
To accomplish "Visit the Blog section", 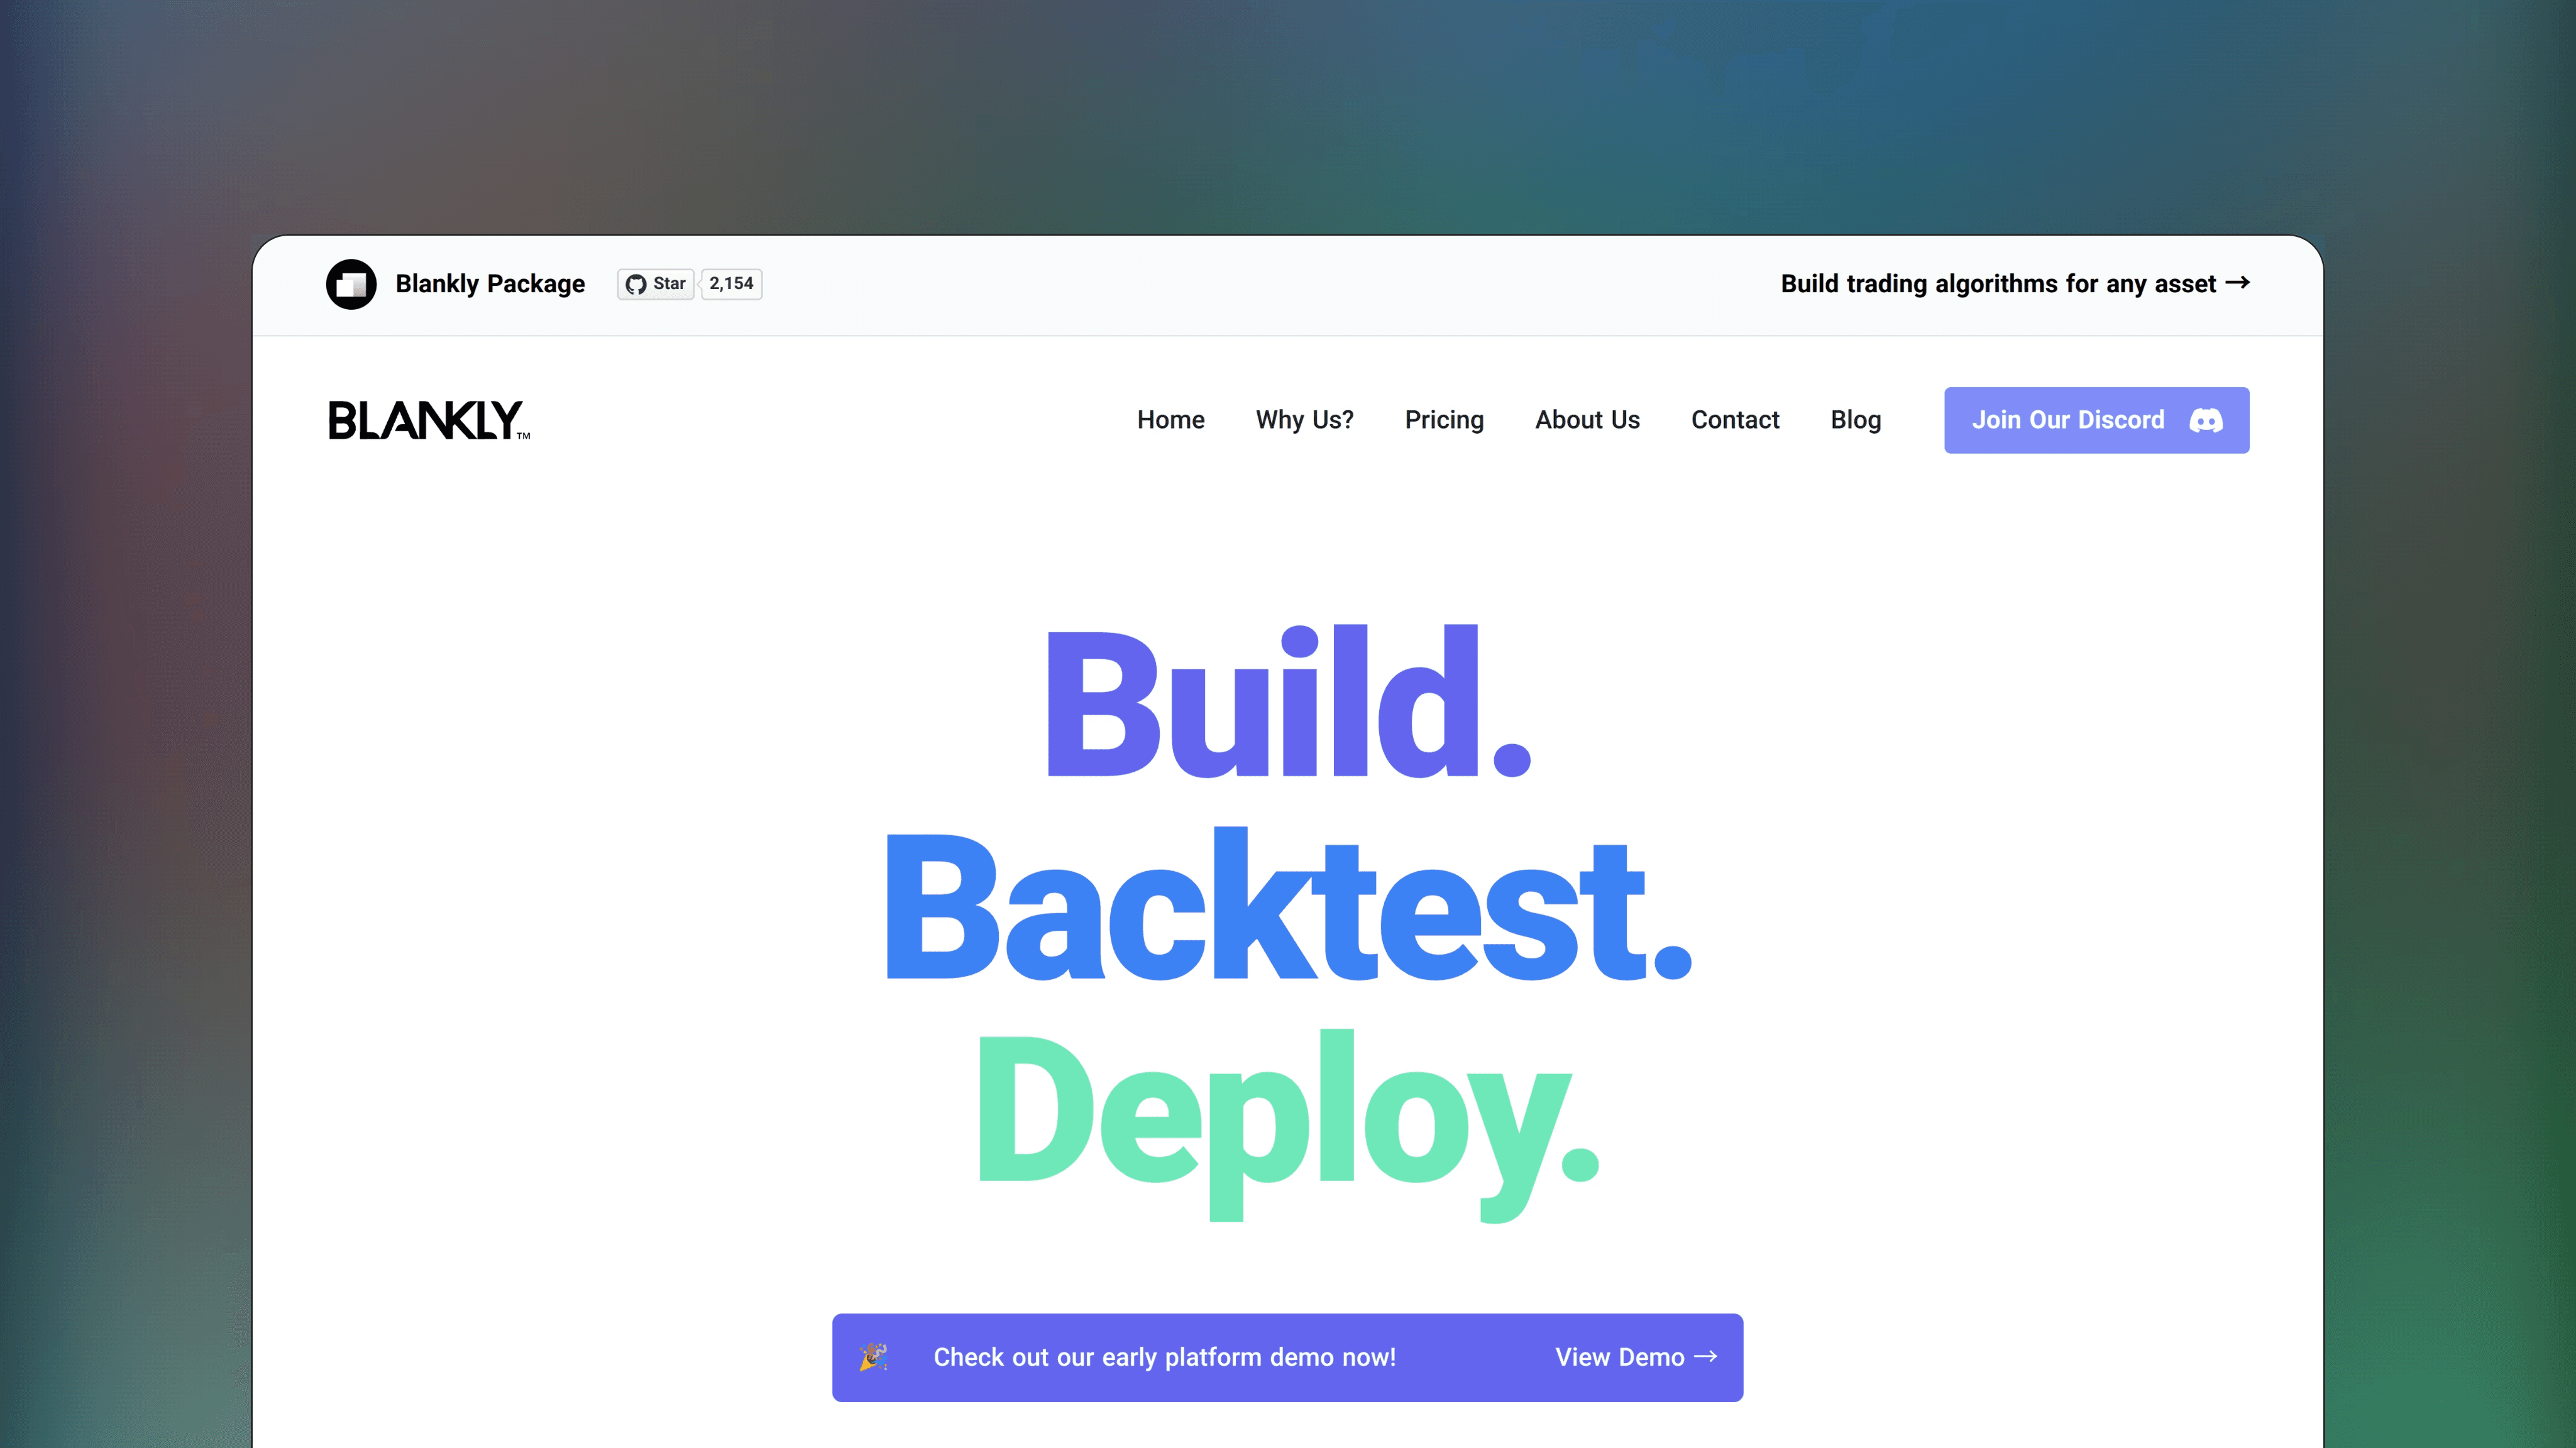I will coord(1856,420).
